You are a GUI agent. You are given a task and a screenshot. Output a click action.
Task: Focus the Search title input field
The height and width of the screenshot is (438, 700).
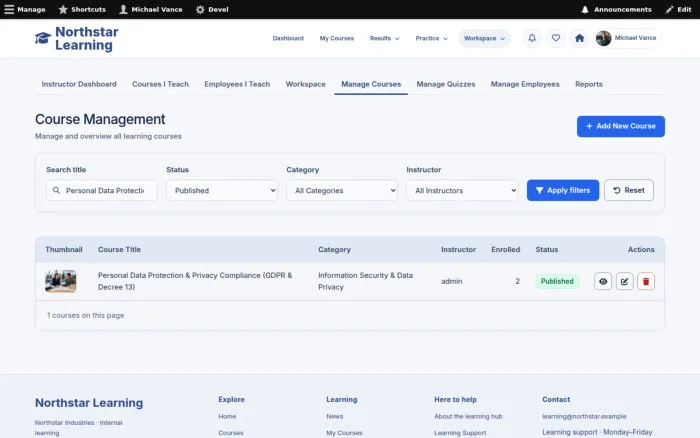click(x=102, y=190)
